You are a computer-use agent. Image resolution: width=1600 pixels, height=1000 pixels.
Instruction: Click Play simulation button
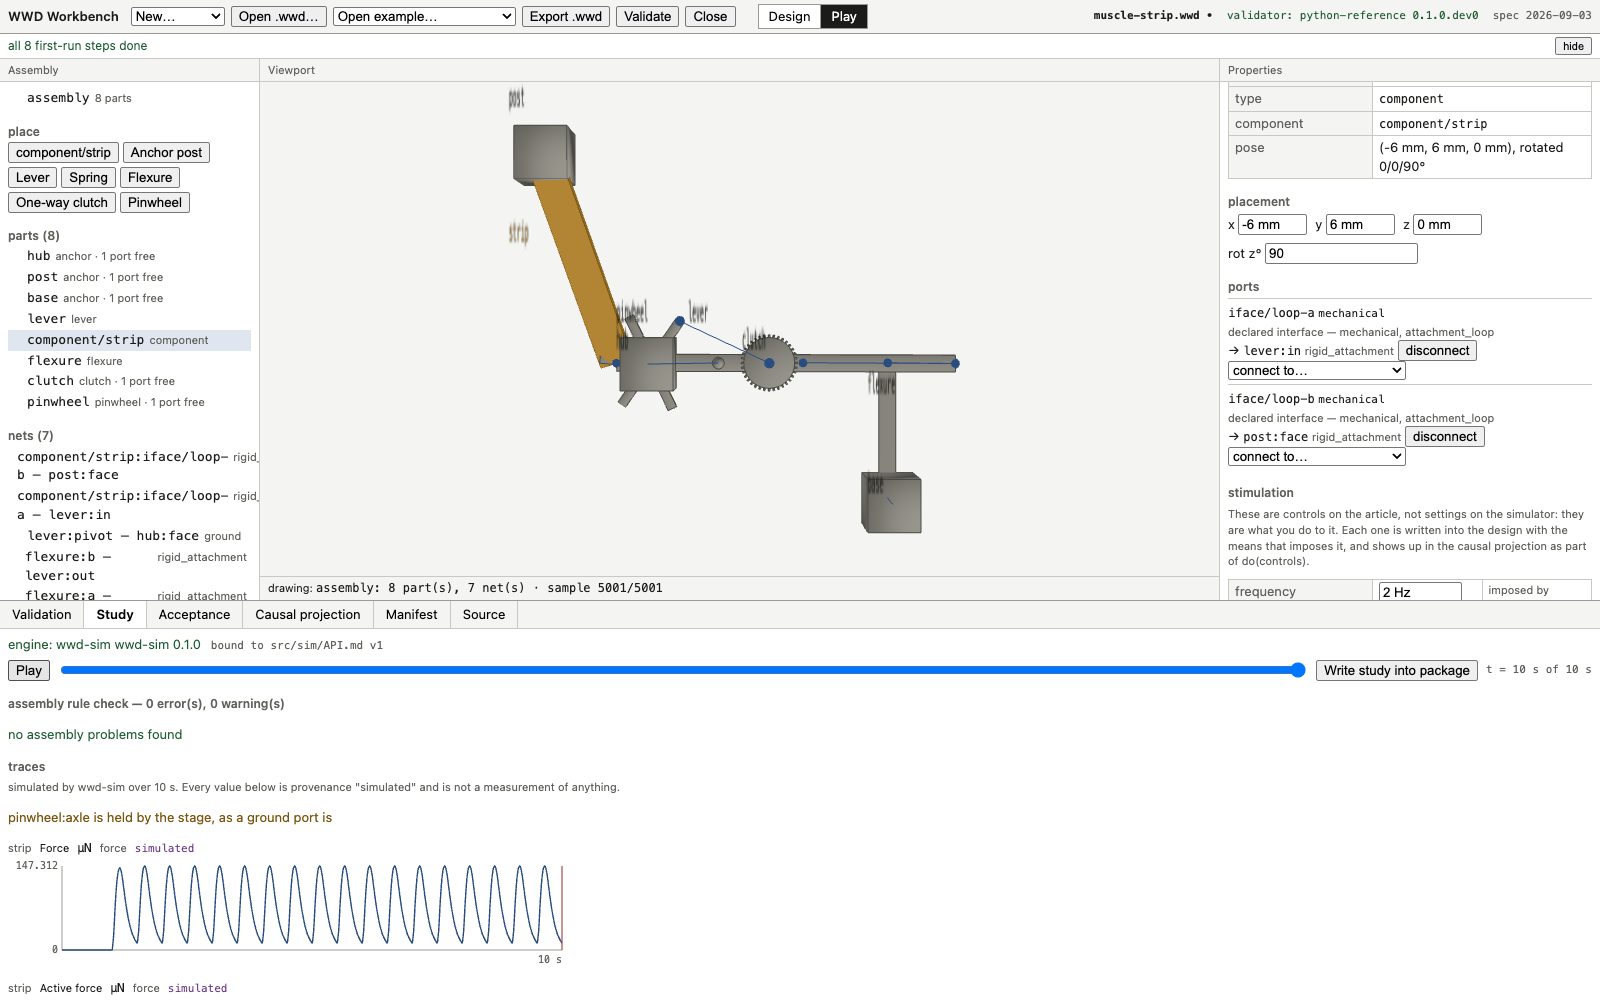pos(29,671)
